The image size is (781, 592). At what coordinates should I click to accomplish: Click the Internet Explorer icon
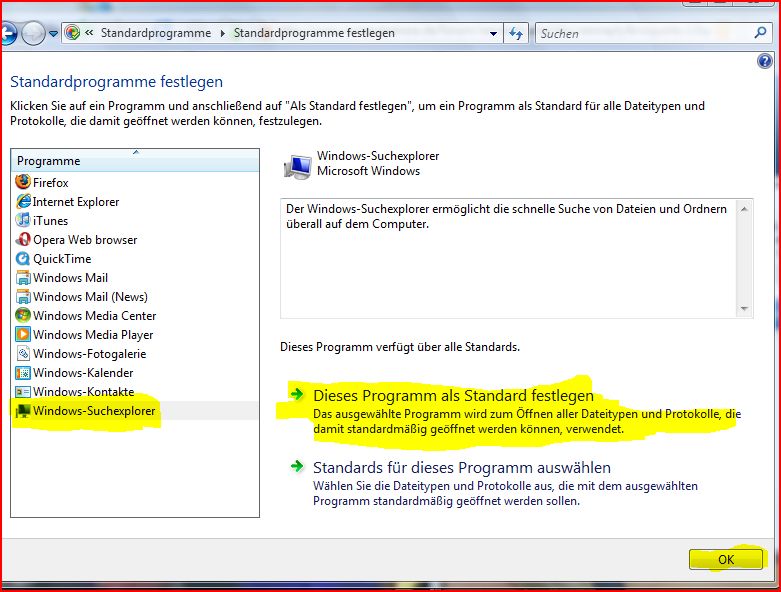click(23, 201)
